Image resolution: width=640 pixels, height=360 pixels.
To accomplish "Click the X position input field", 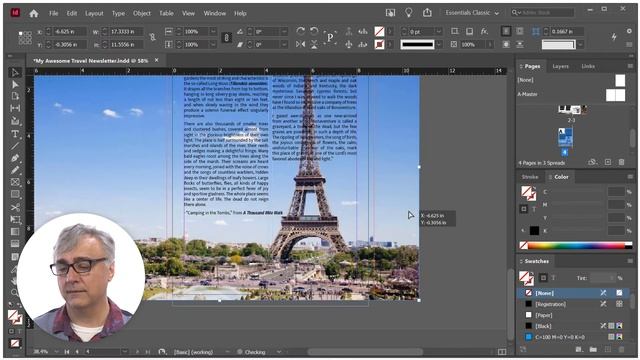I will click(69, 31).
